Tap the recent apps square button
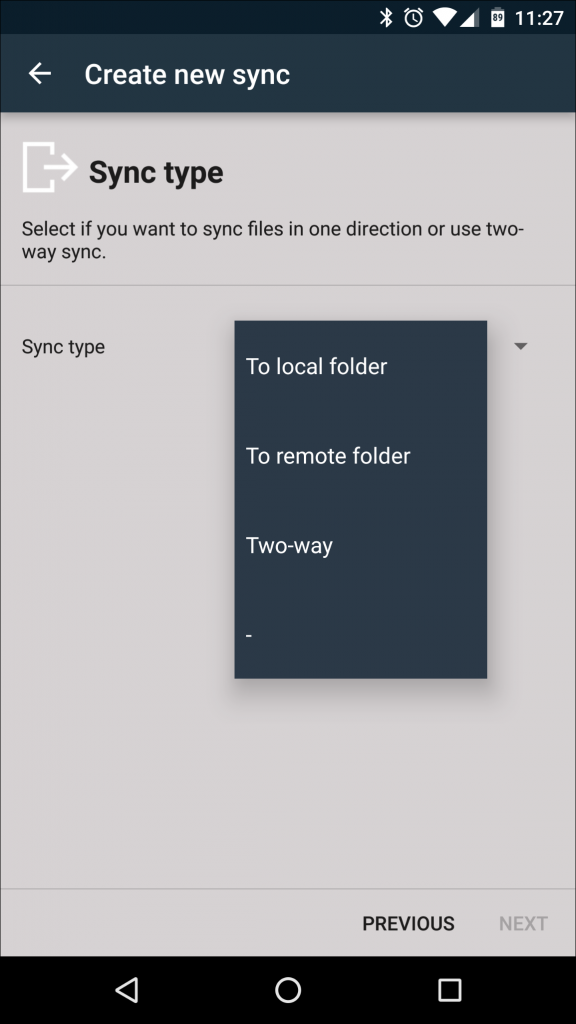The width and height of the screenshot is (576, 1024). pos(449,990)
